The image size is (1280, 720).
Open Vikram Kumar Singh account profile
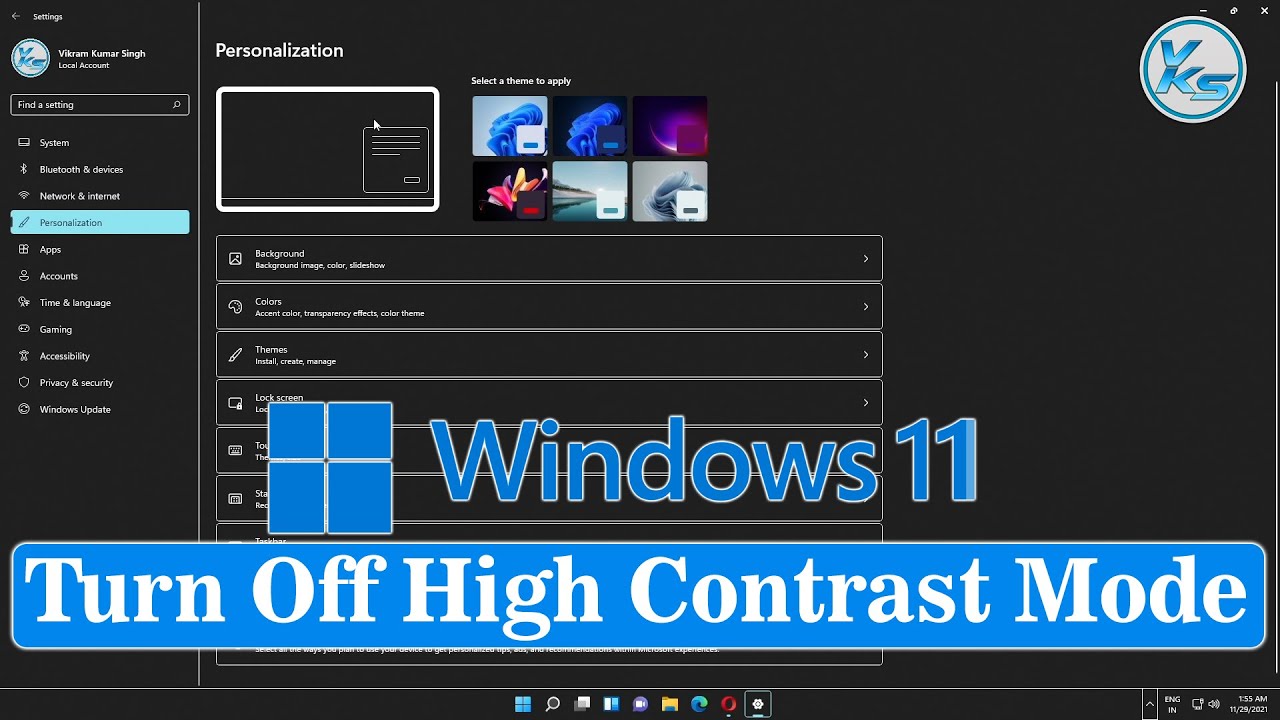coord(80,58)
